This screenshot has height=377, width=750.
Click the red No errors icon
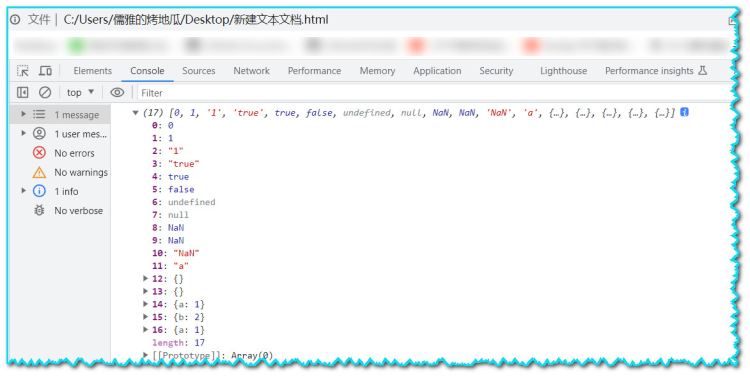click(x=39, y=153)
